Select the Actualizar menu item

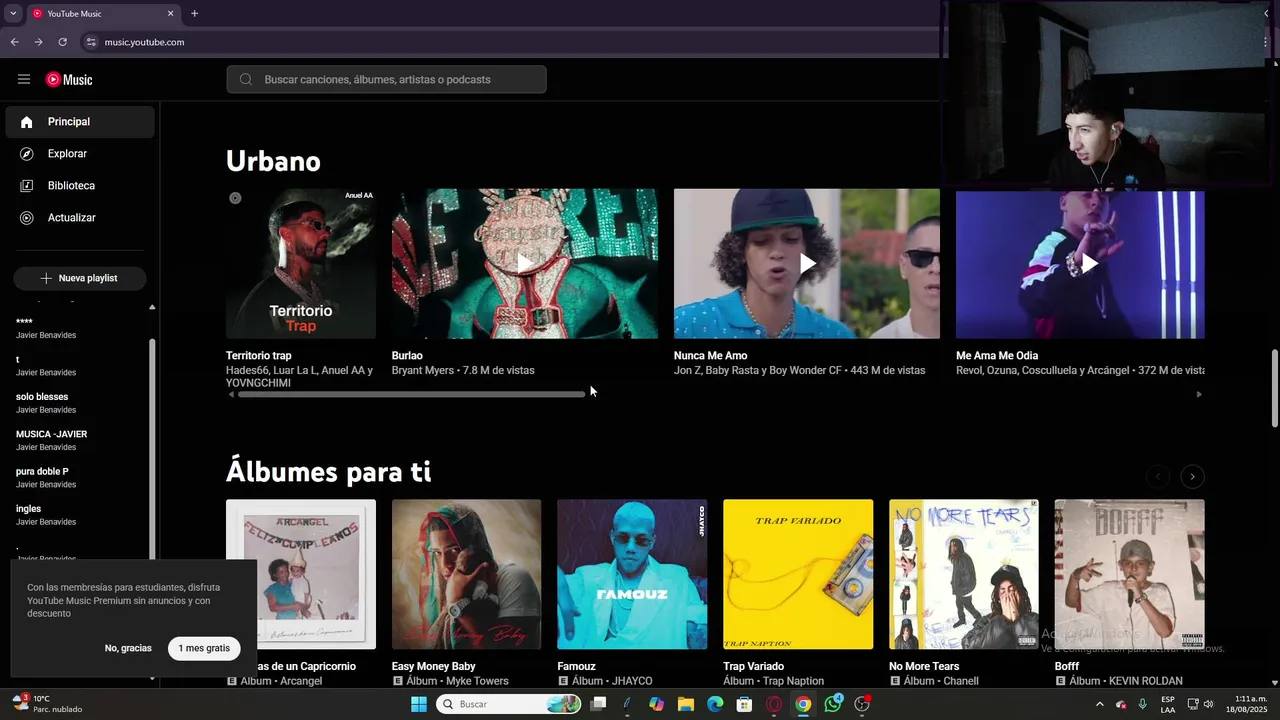(80, 218)
